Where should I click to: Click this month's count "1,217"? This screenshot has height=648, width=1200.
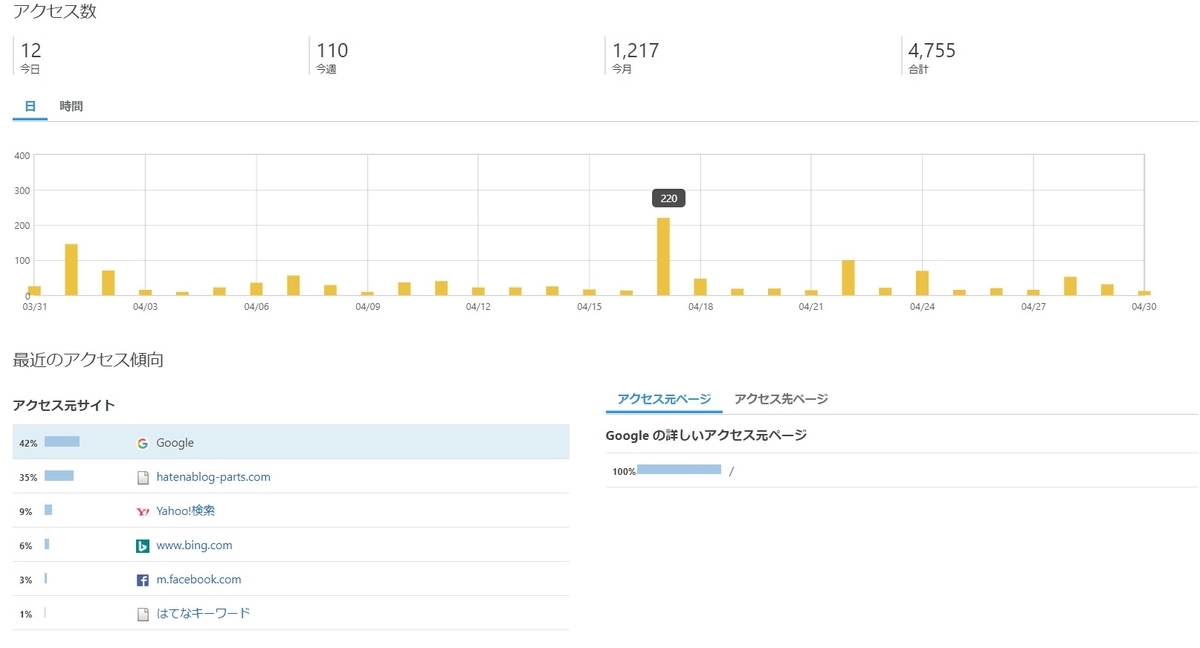636,50
